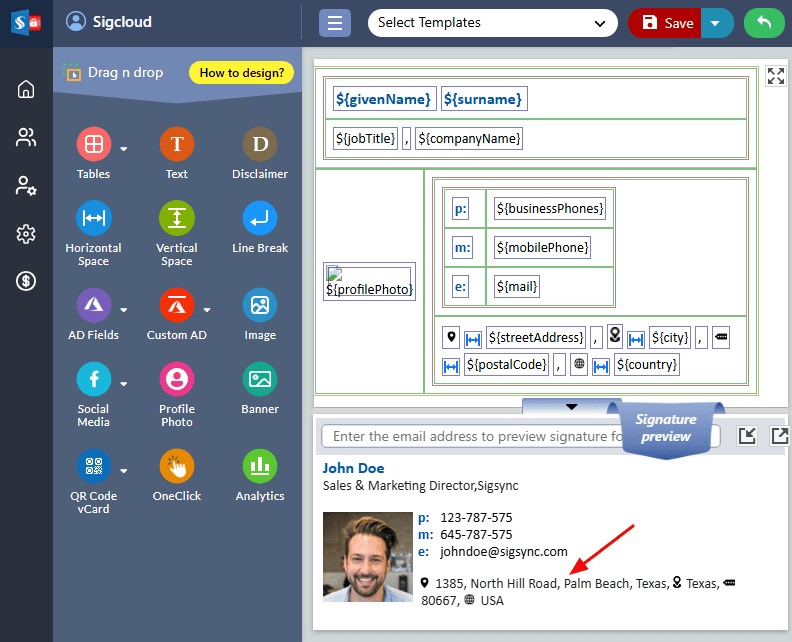Open the OneClick element
This screenshot has width=792, height=642.
click(176, 467)
